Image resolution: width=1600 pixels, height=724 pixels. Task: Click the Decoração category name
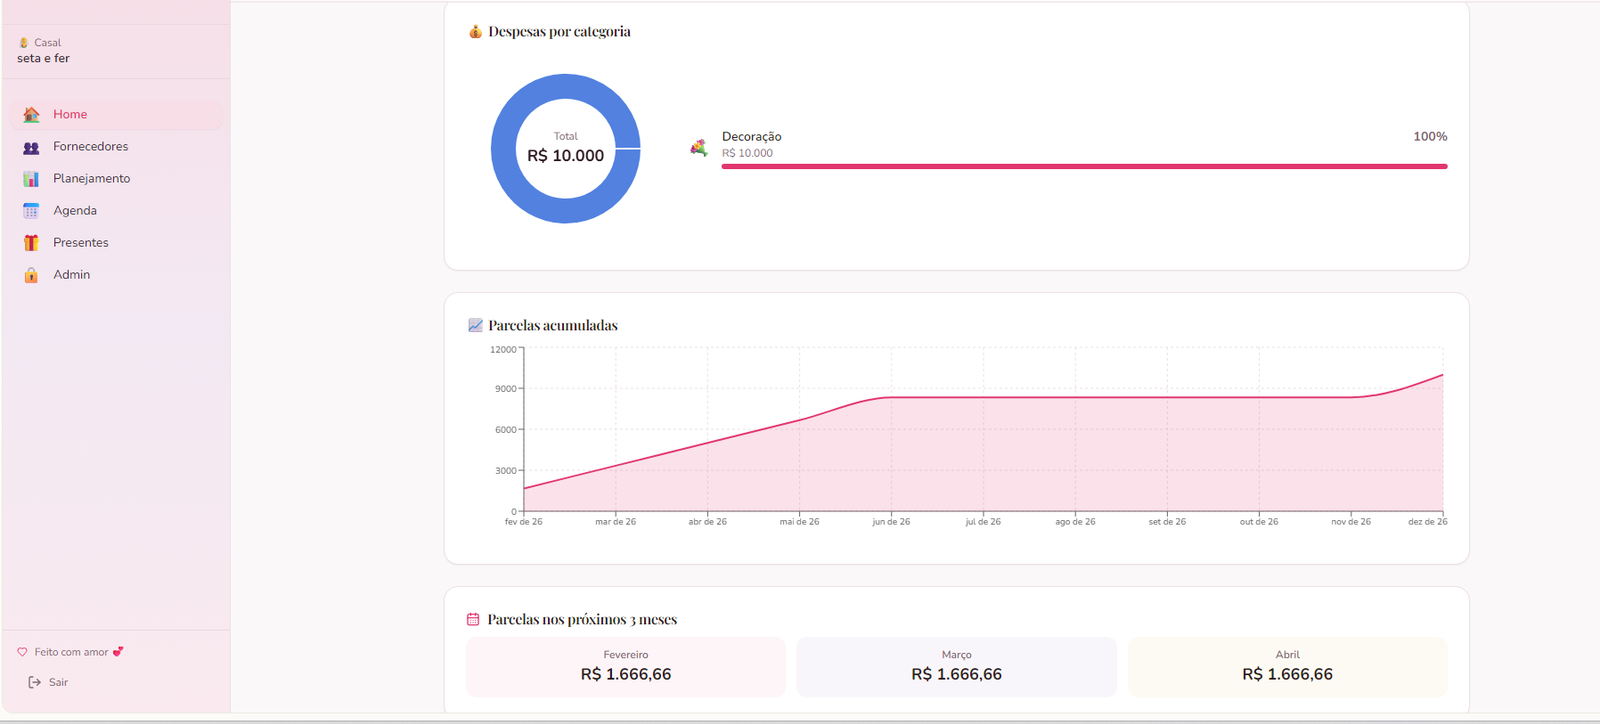[x=752, y=136]
